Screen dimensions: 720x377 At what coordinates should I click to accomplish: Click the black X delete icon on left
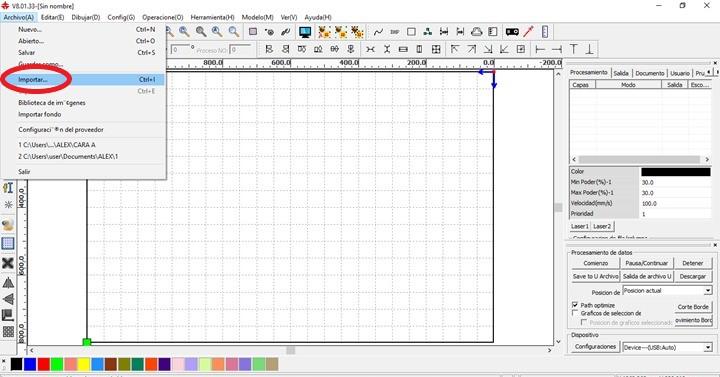[x=8, y=263]
